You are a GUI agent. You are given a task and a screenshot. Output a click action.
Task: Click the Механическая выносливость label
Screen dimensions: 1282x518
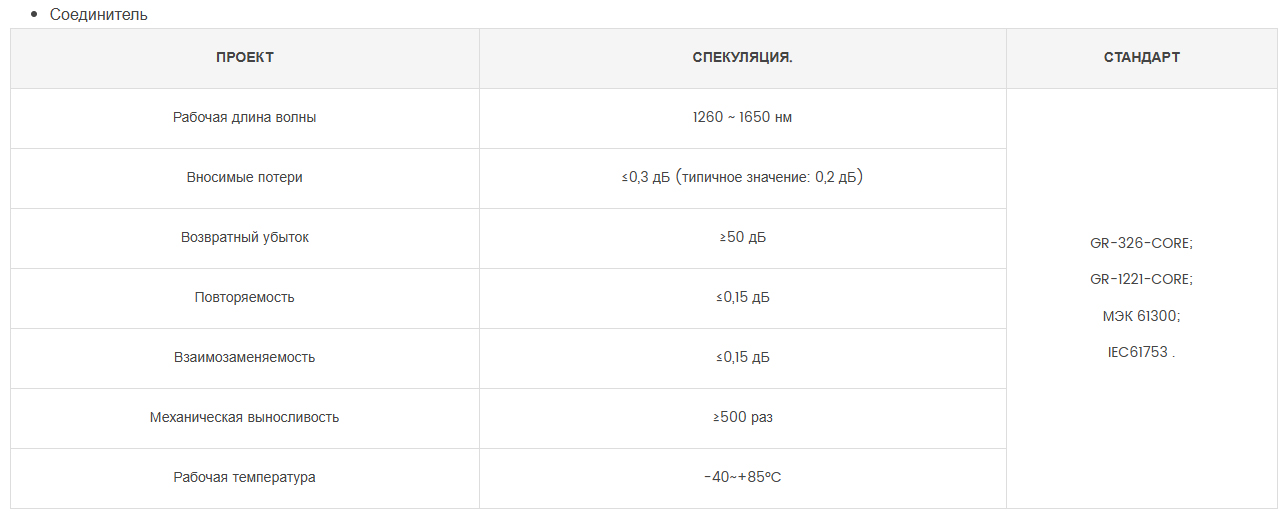pos(245,418)
